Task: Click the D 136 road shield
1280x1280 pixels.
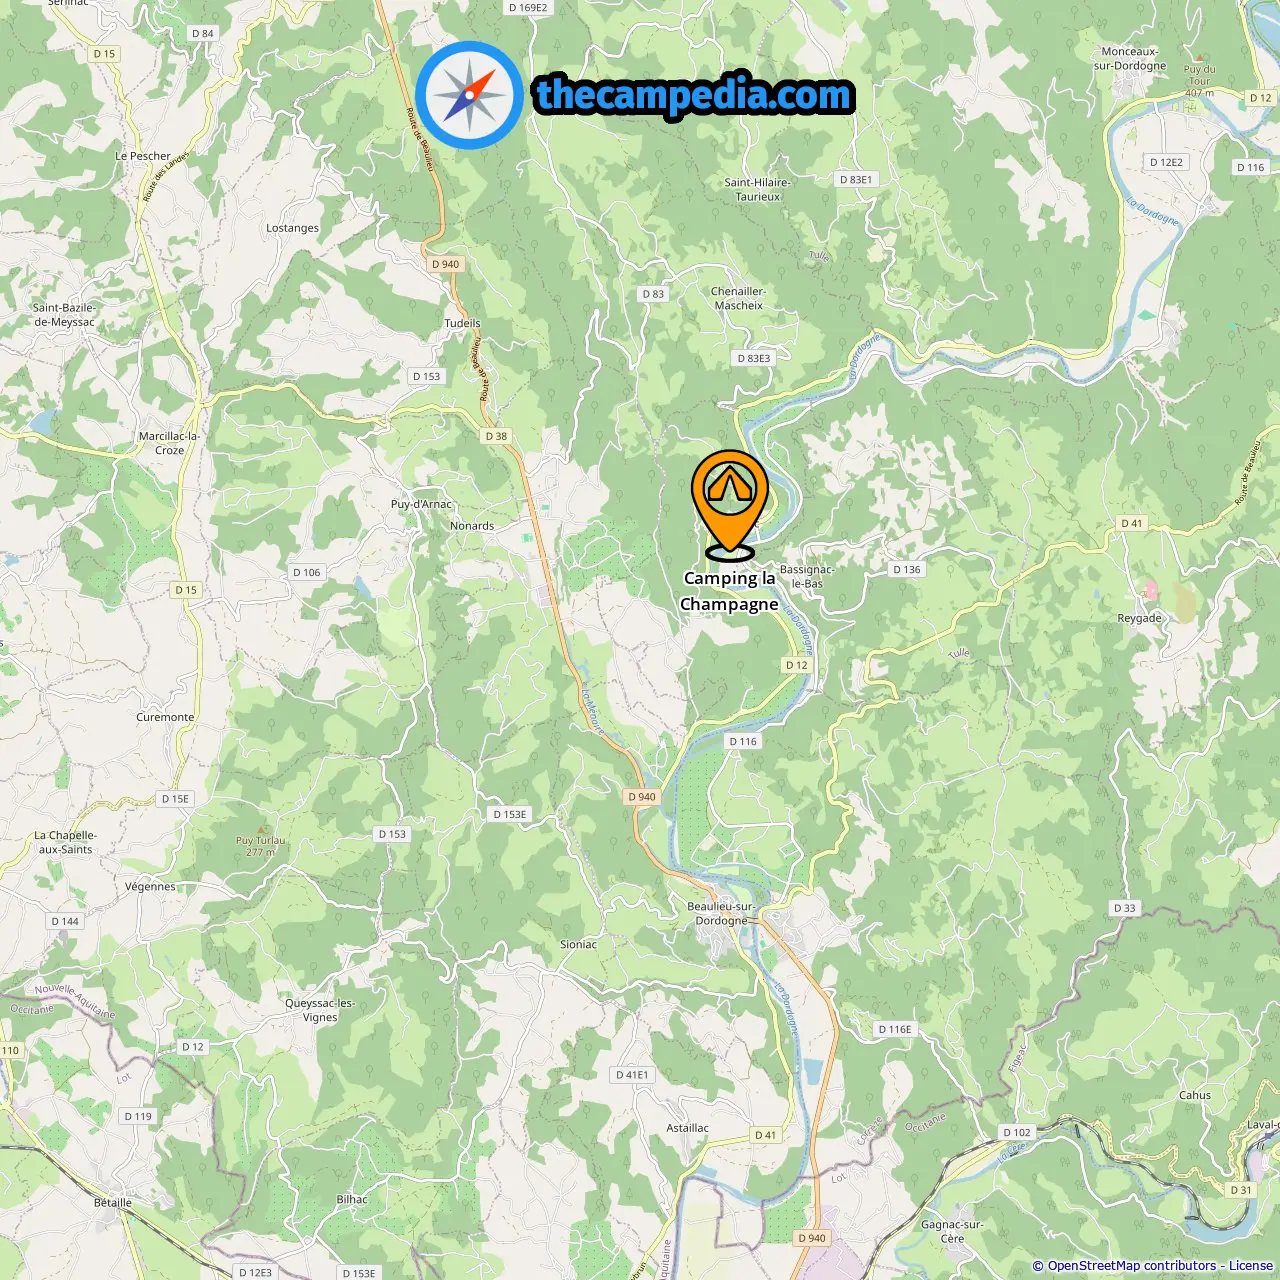Action: click(x=906, y=569)
